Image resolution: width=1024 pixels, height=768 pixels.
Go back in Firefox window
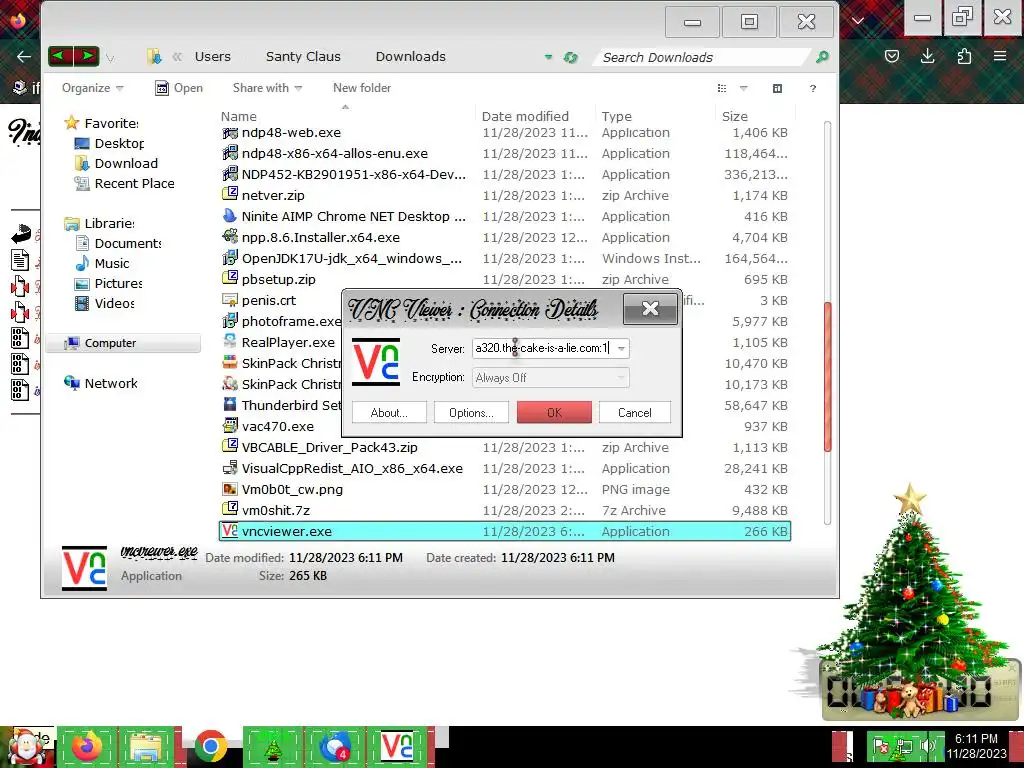pyautogui.click(x=24, y=56)
